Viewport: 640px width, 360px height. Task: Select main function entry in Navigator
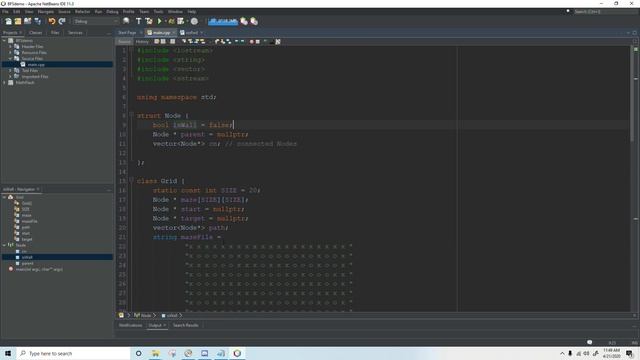pyautogui.click(x=39, y=269)
